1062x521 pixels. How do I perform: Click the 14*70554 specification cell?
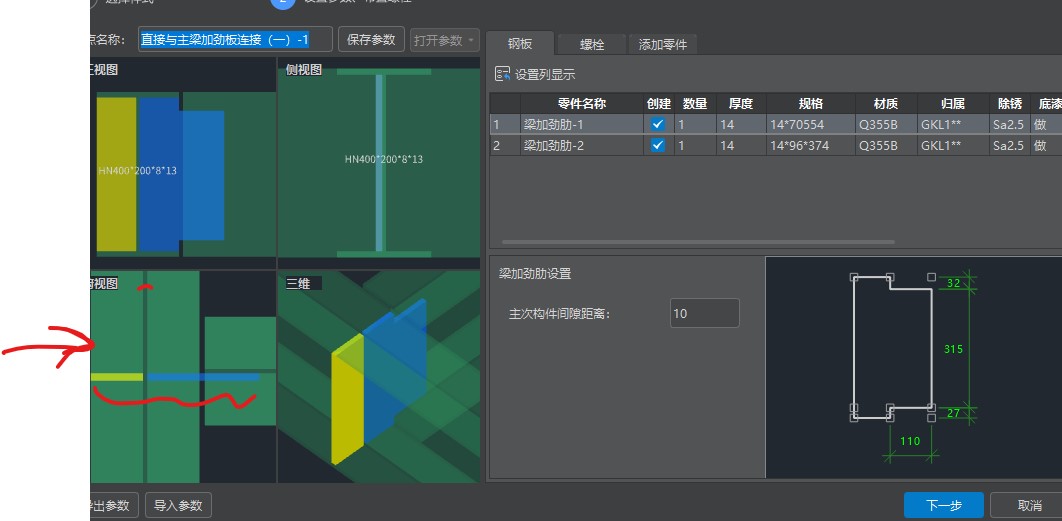tap(811, 125)
